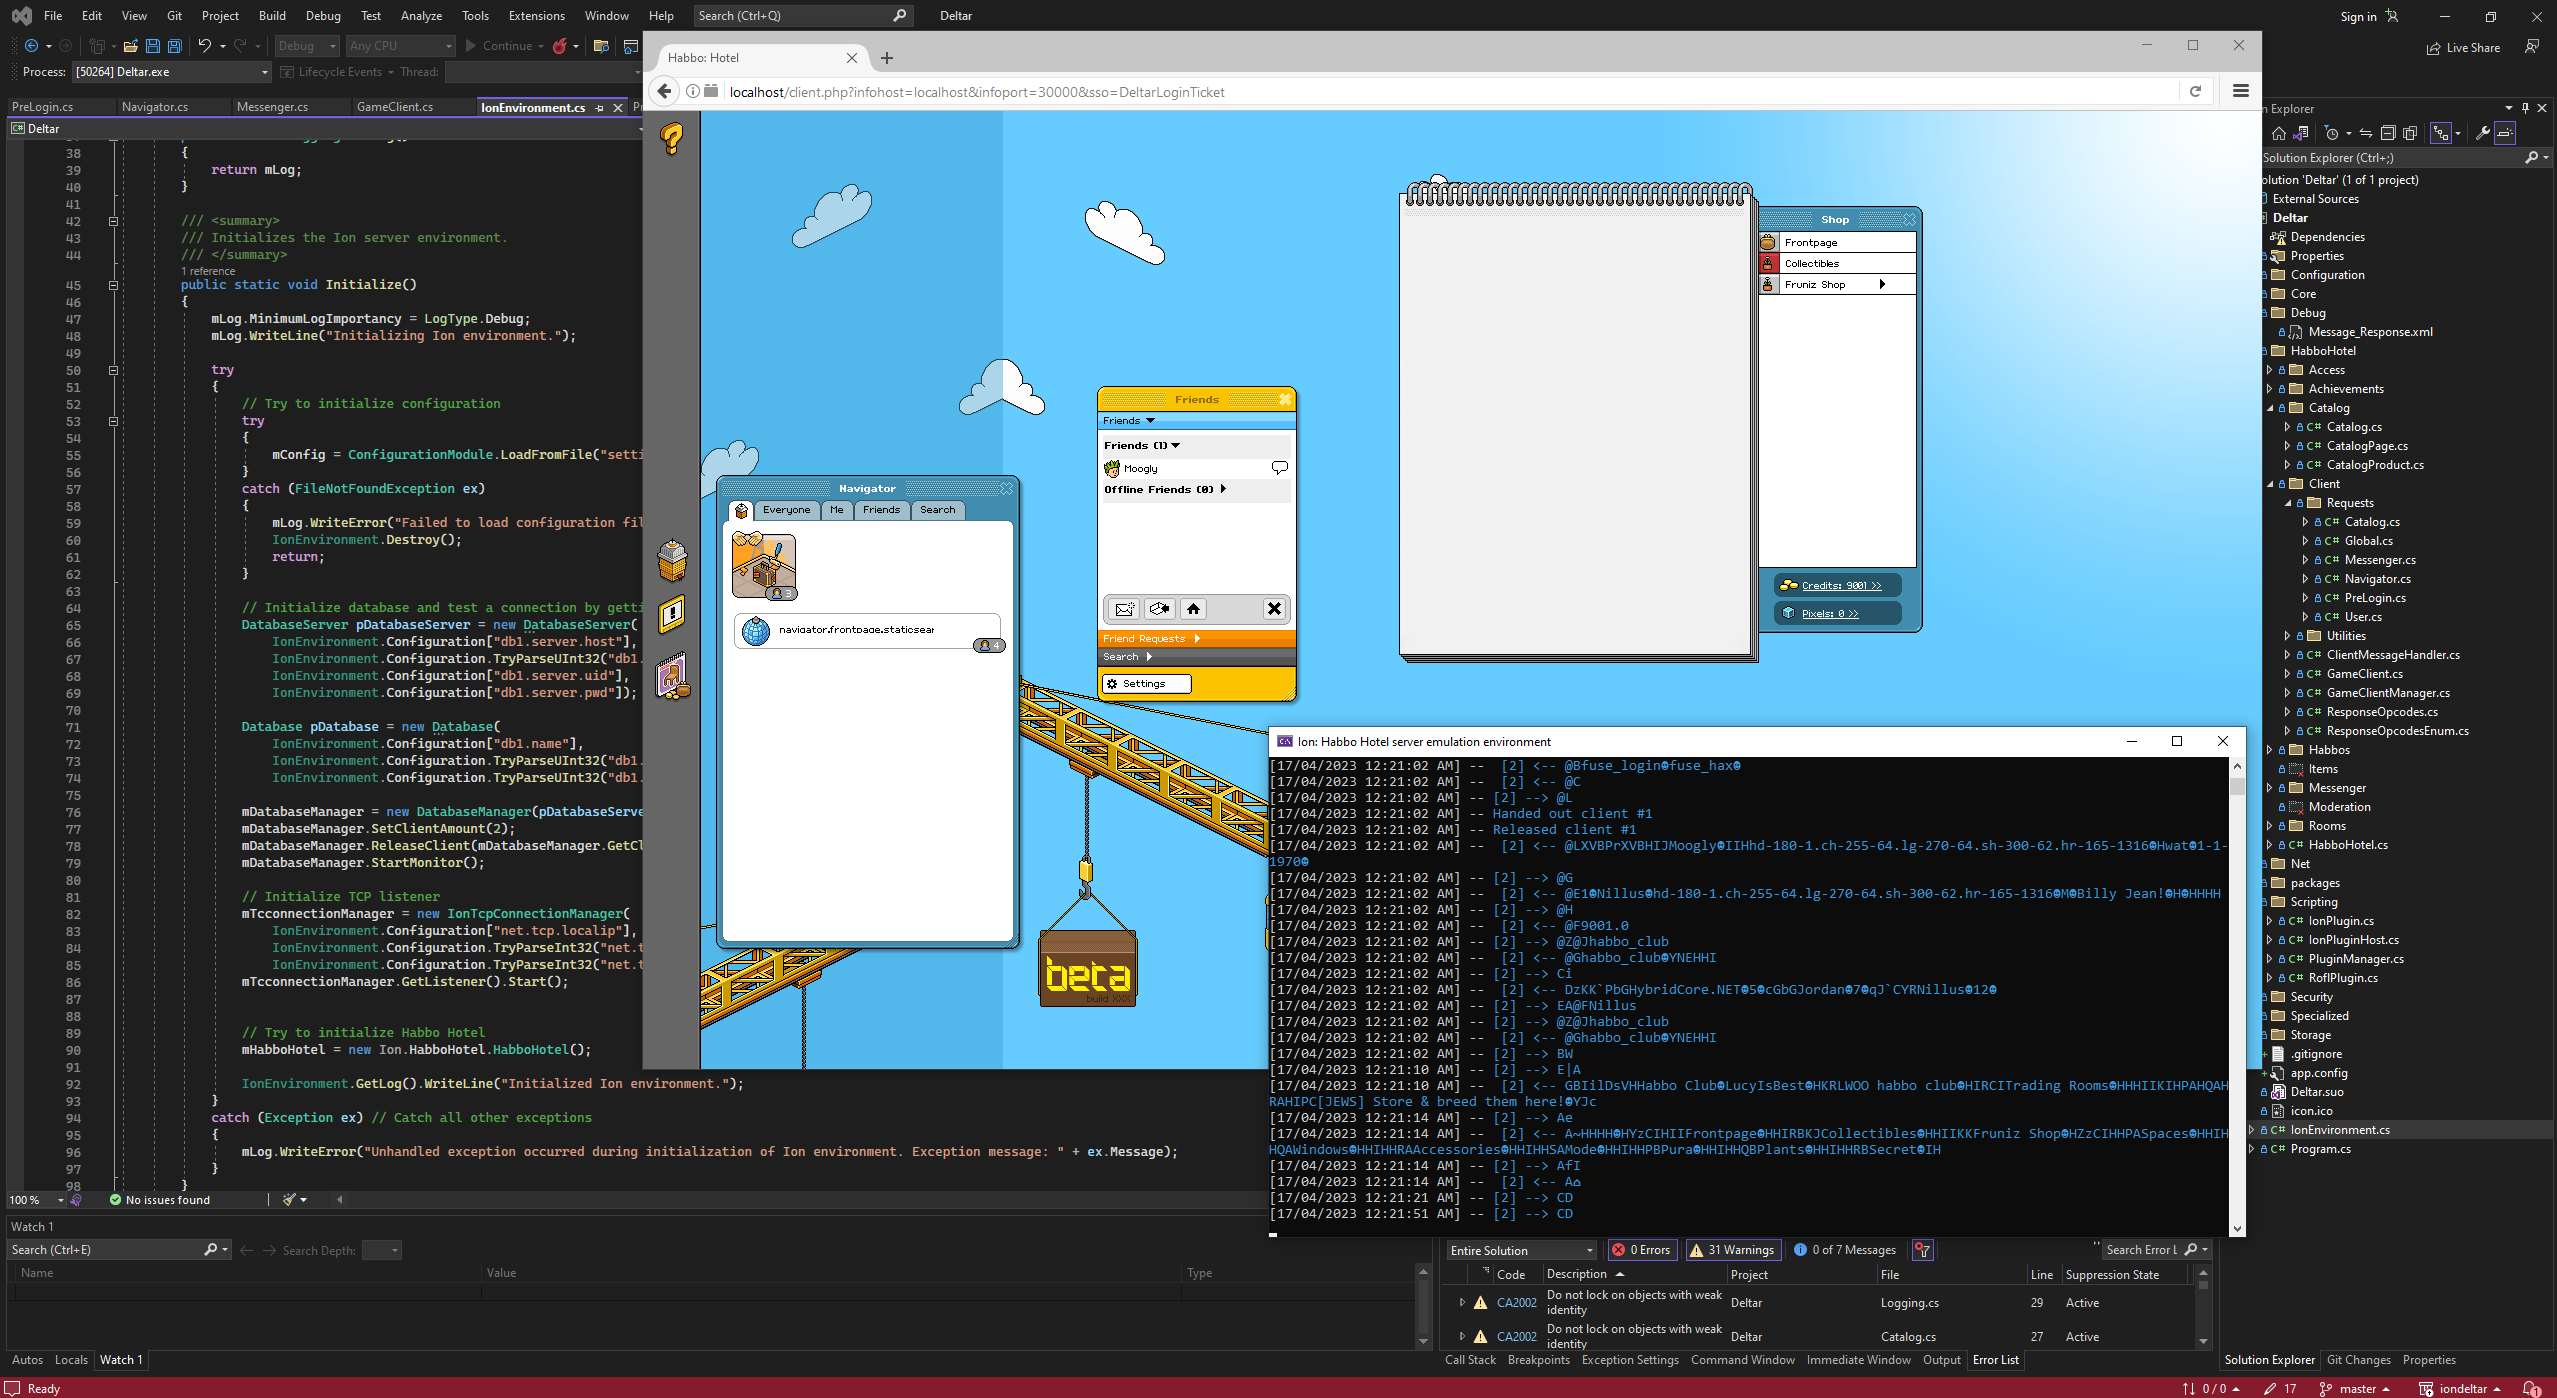Click the home icon in Friends window
This screenshot has width=2557, height=1398.
tap(1193, 609)
